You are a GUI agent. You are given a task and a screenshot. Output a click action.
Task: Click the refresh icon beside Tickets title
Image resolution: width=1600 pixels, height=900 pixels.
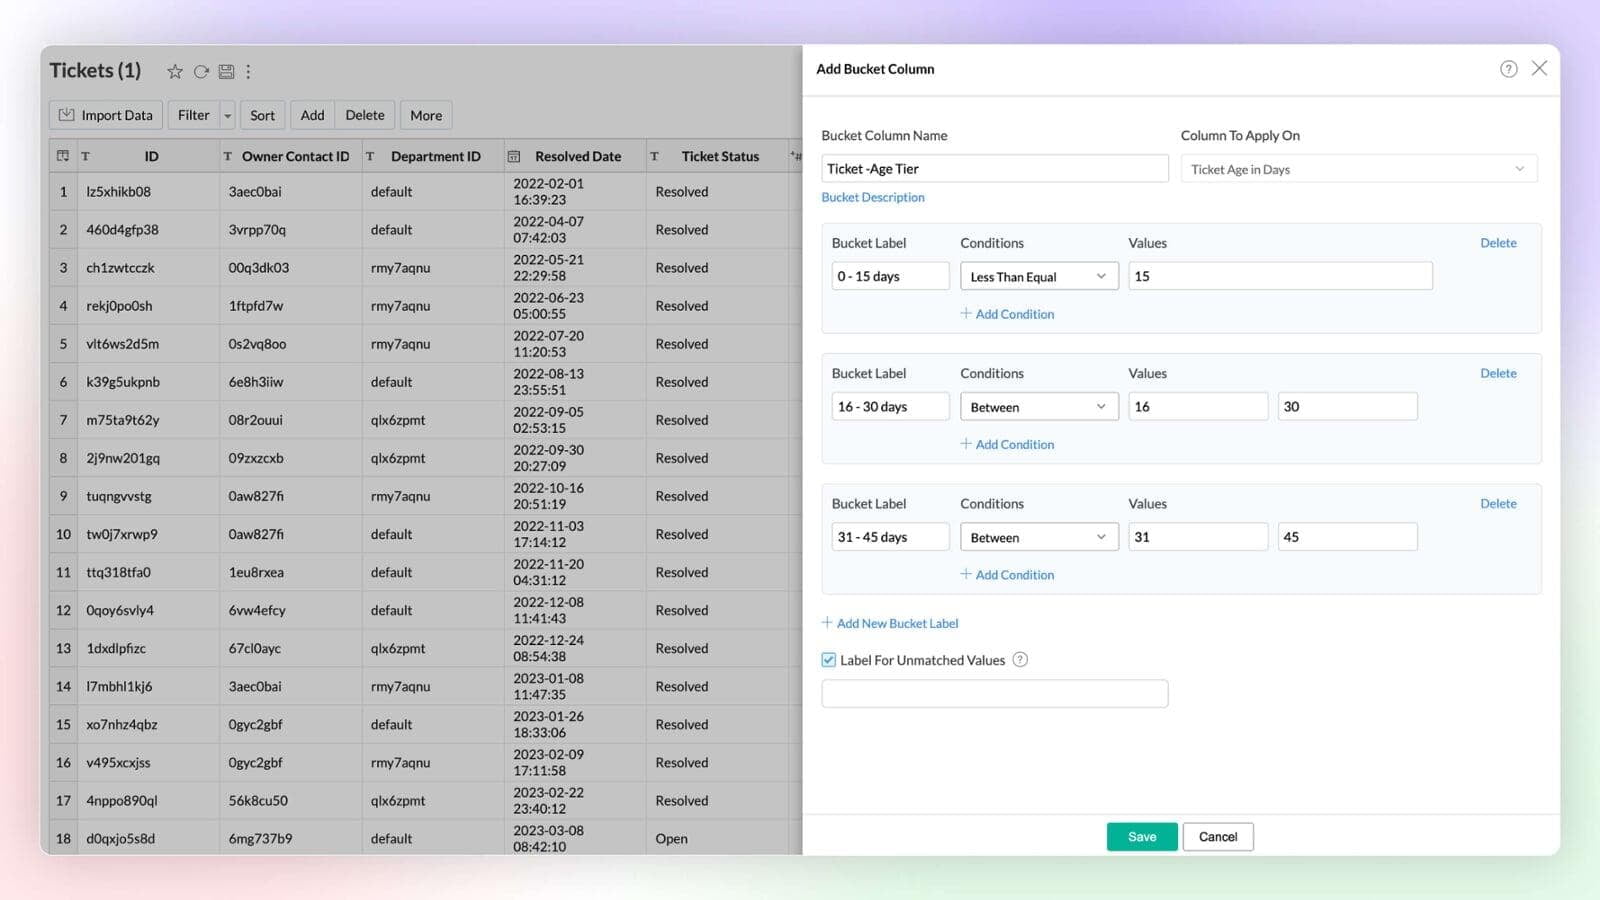[x=201, y=72]
